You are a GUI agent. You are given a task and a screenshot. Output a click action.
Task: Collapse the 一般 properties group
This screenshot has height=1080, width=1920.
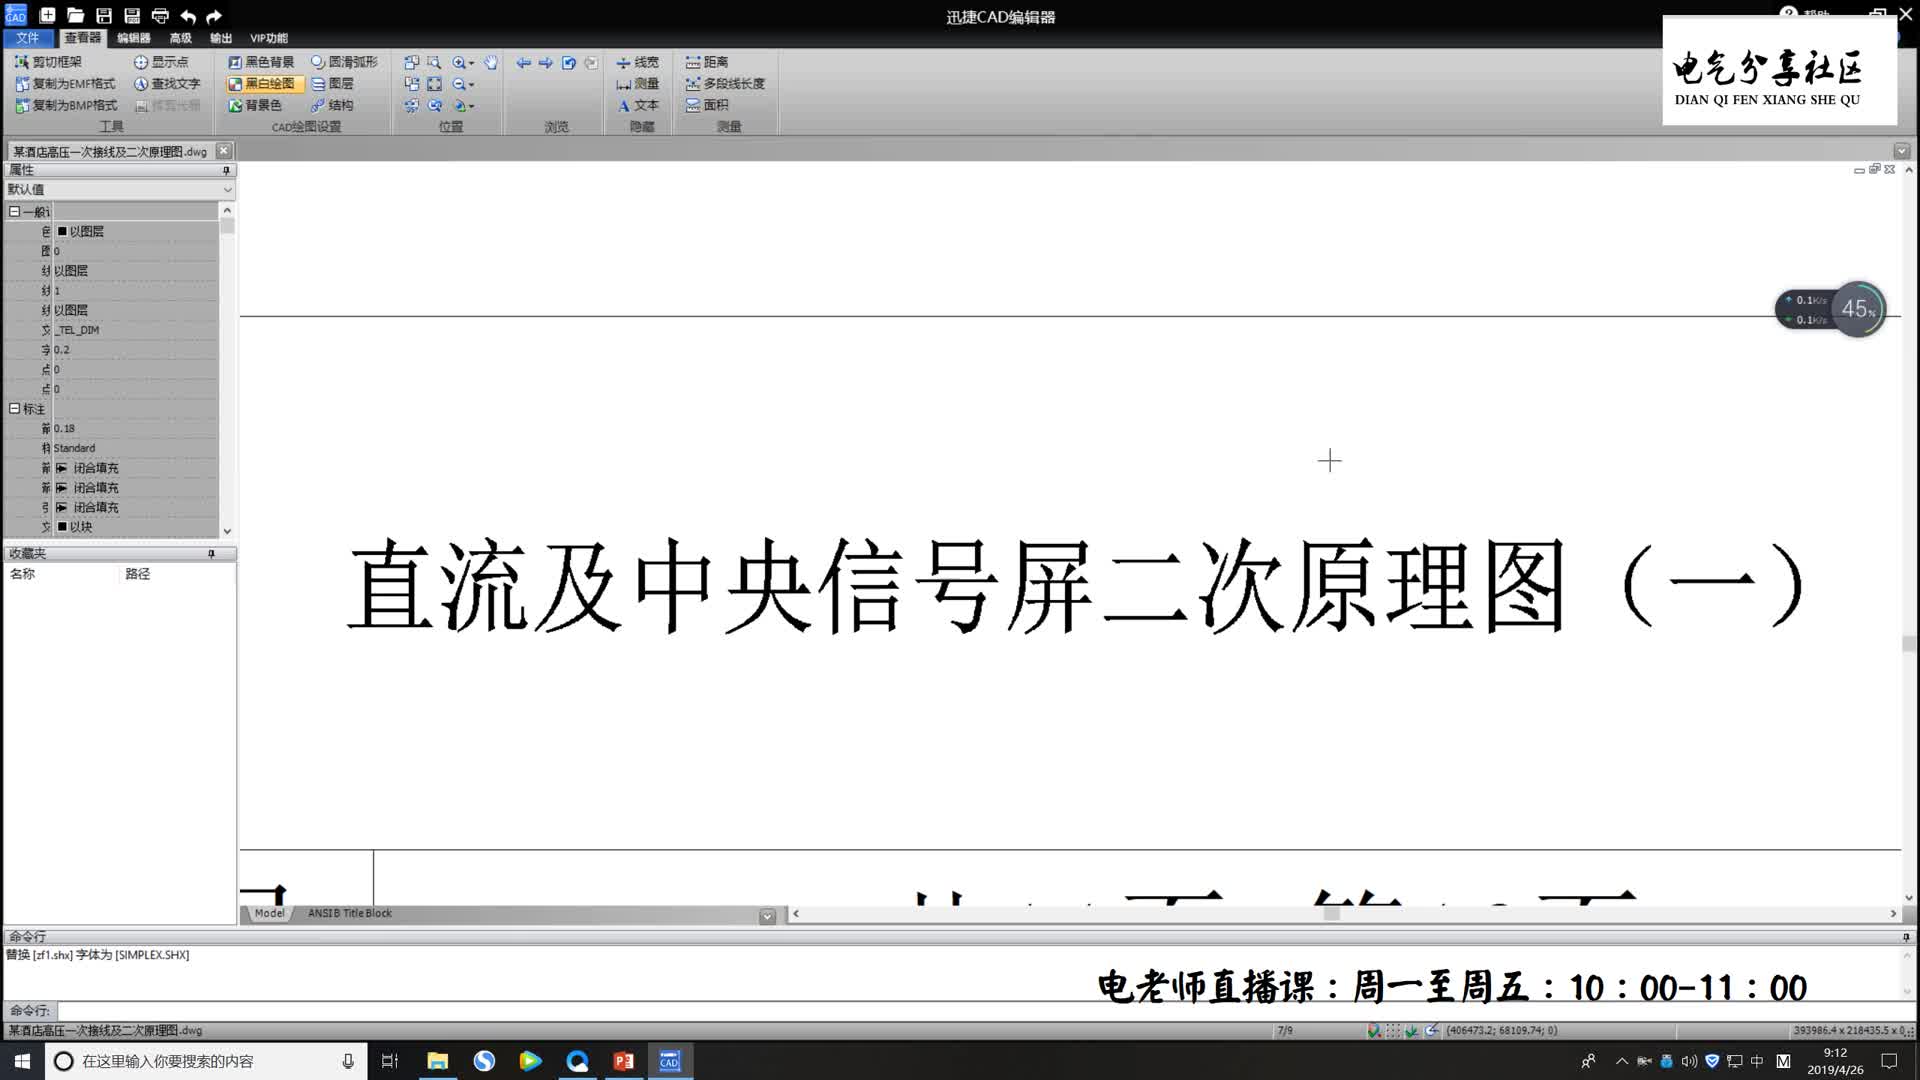click(x=15, y=211)
